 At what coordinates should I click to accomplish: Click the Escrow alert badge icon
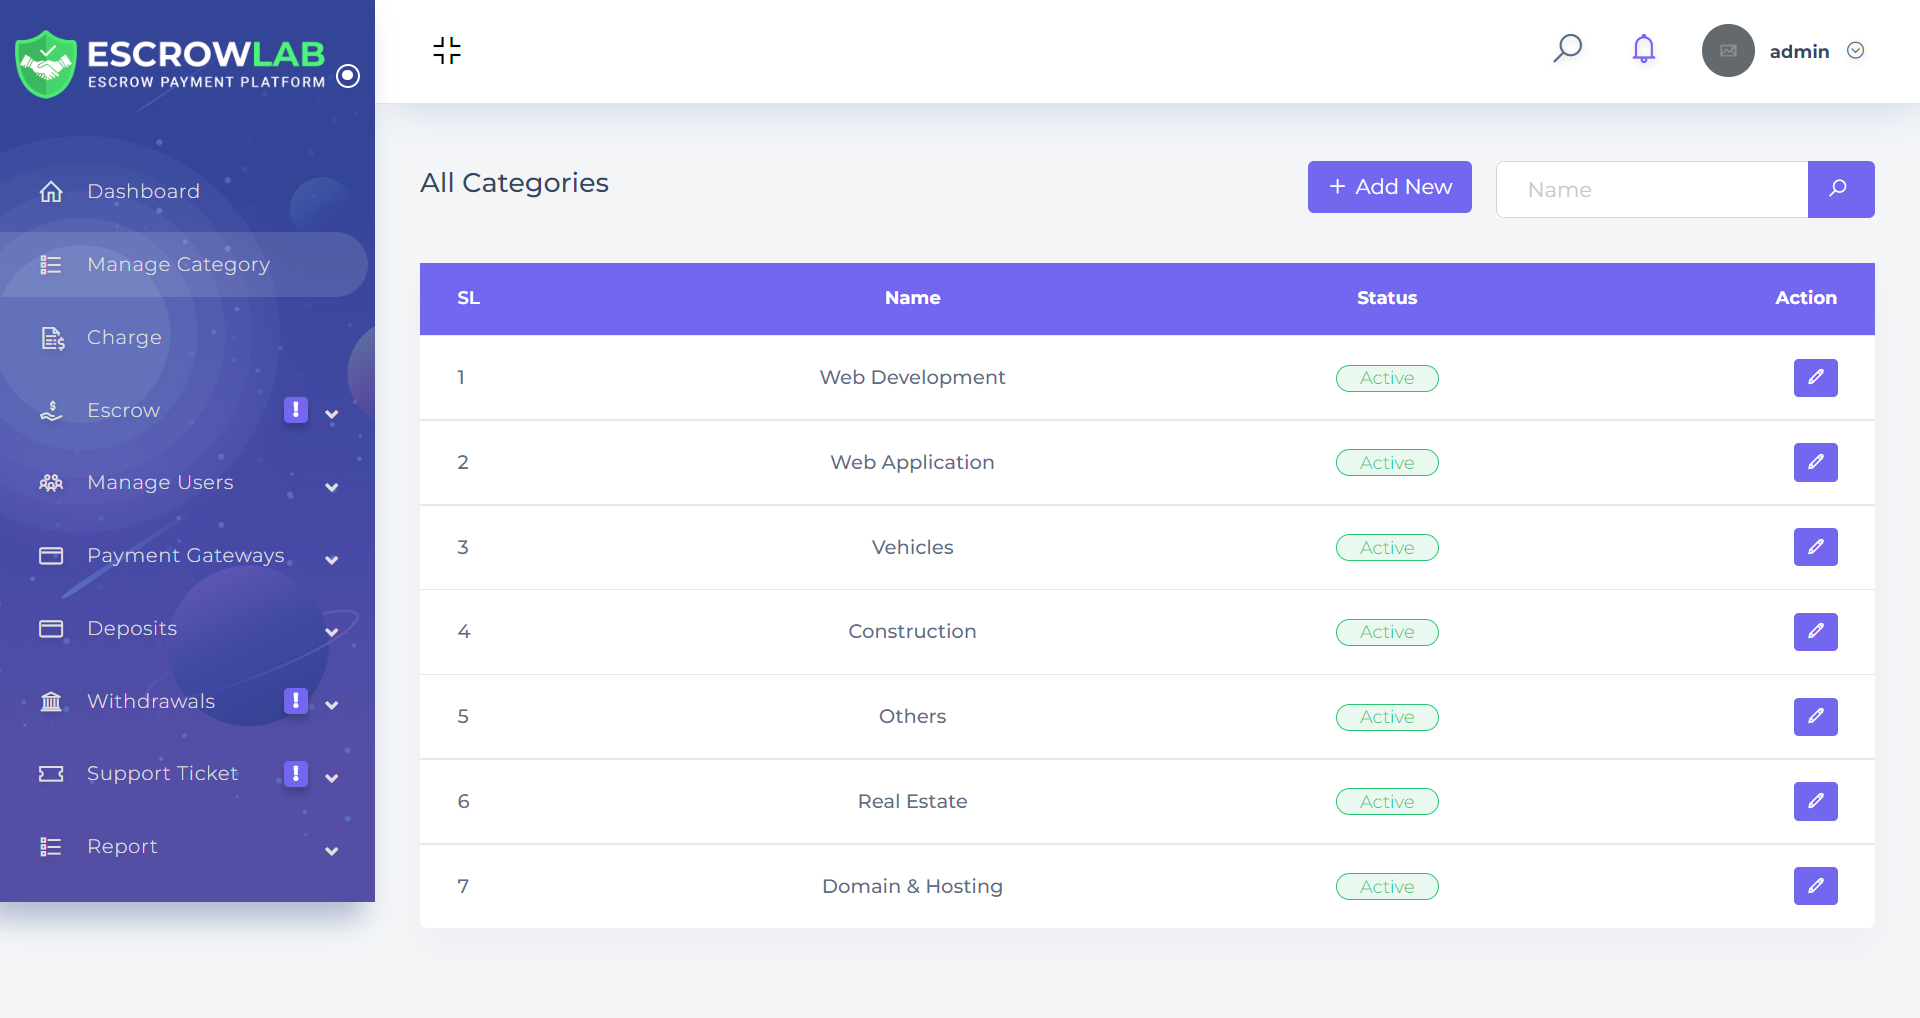(295, 410)
